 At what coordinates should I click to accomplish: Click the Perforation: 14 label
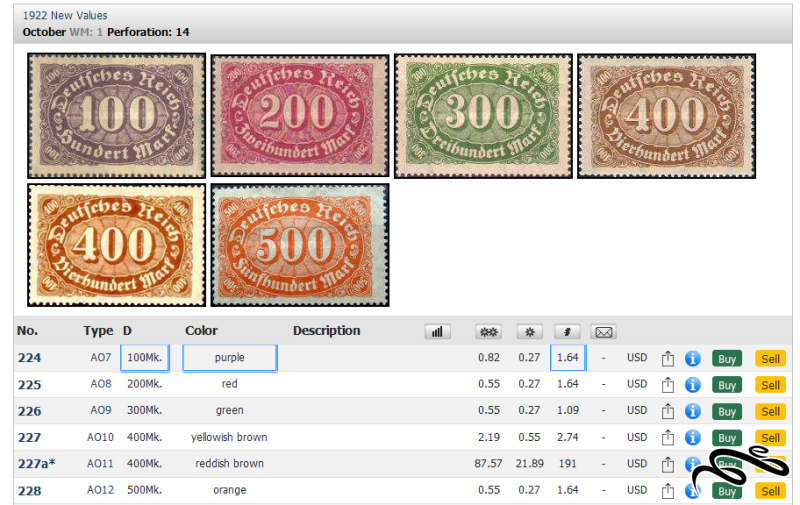(148, 32)
